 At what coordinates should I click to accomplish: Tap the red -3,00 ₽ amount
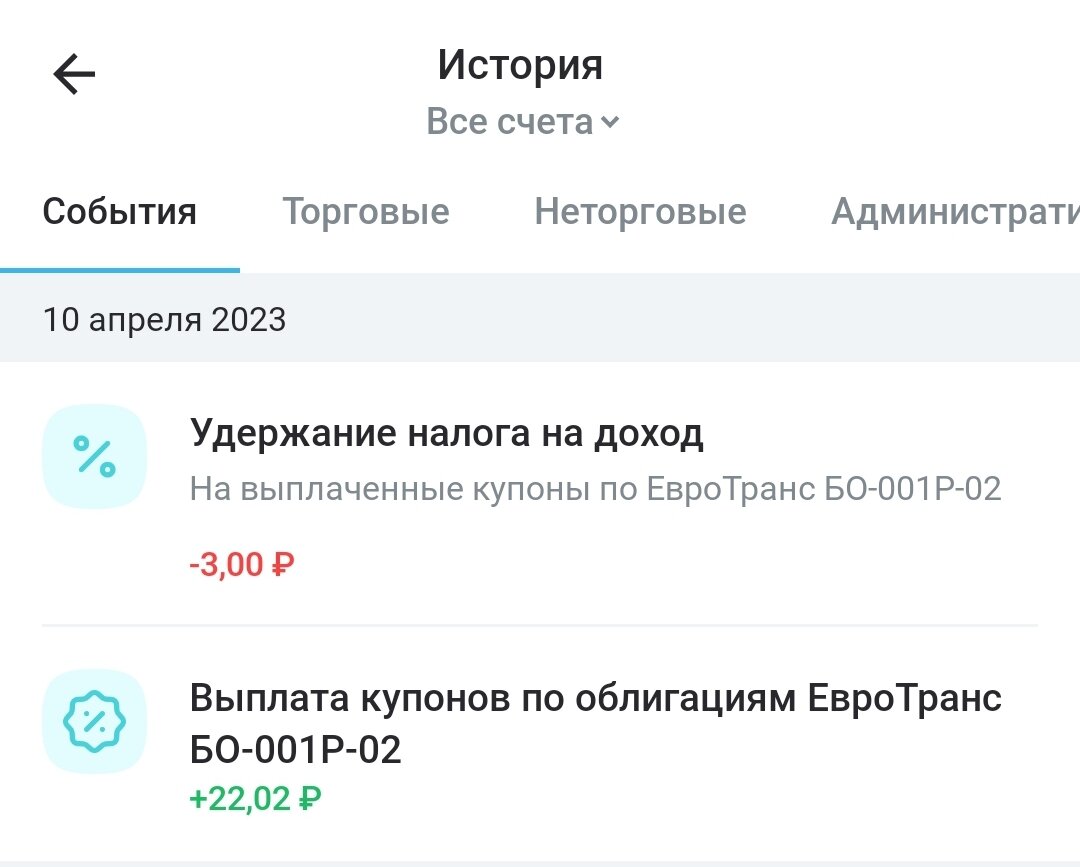(240, 563)
